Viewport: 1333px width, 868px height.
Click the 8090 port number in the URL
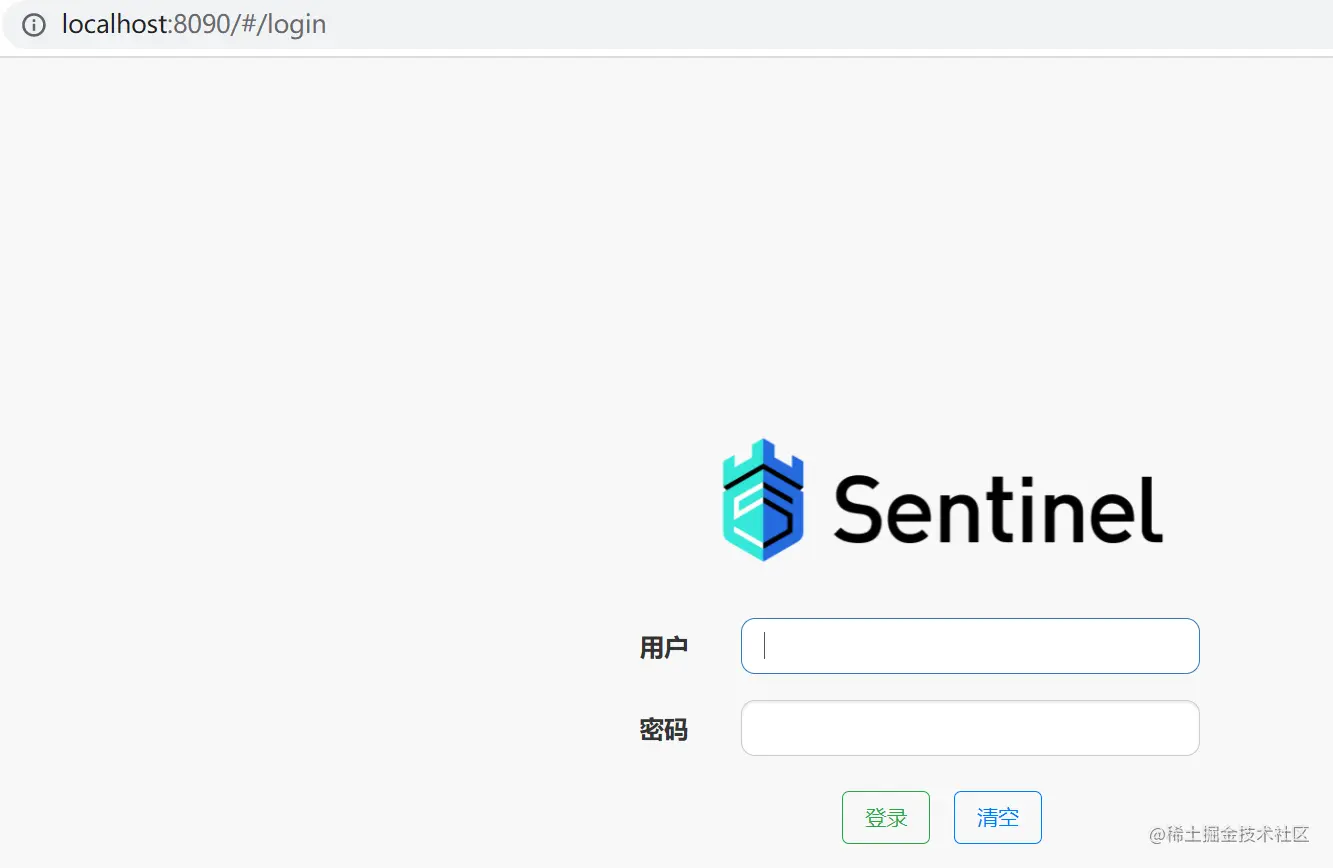[202, 24]
